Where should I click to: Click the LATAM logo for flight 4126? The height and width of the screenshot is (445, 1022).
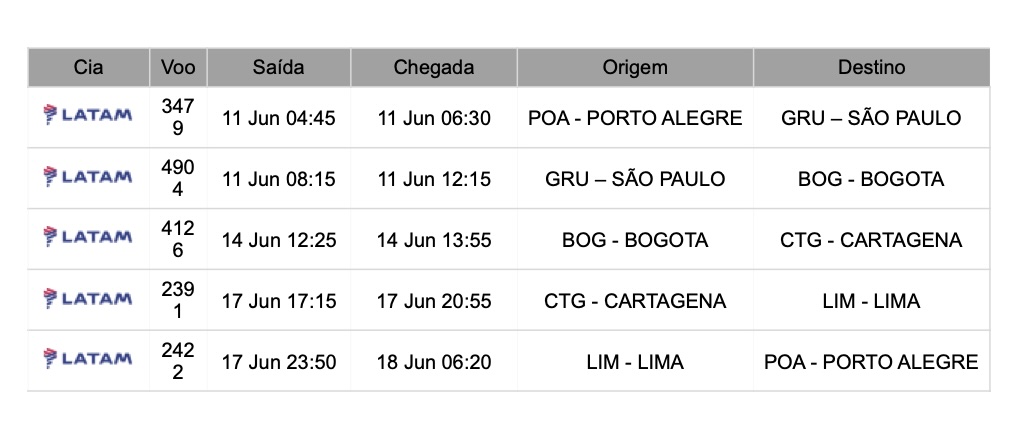(88, 238)
